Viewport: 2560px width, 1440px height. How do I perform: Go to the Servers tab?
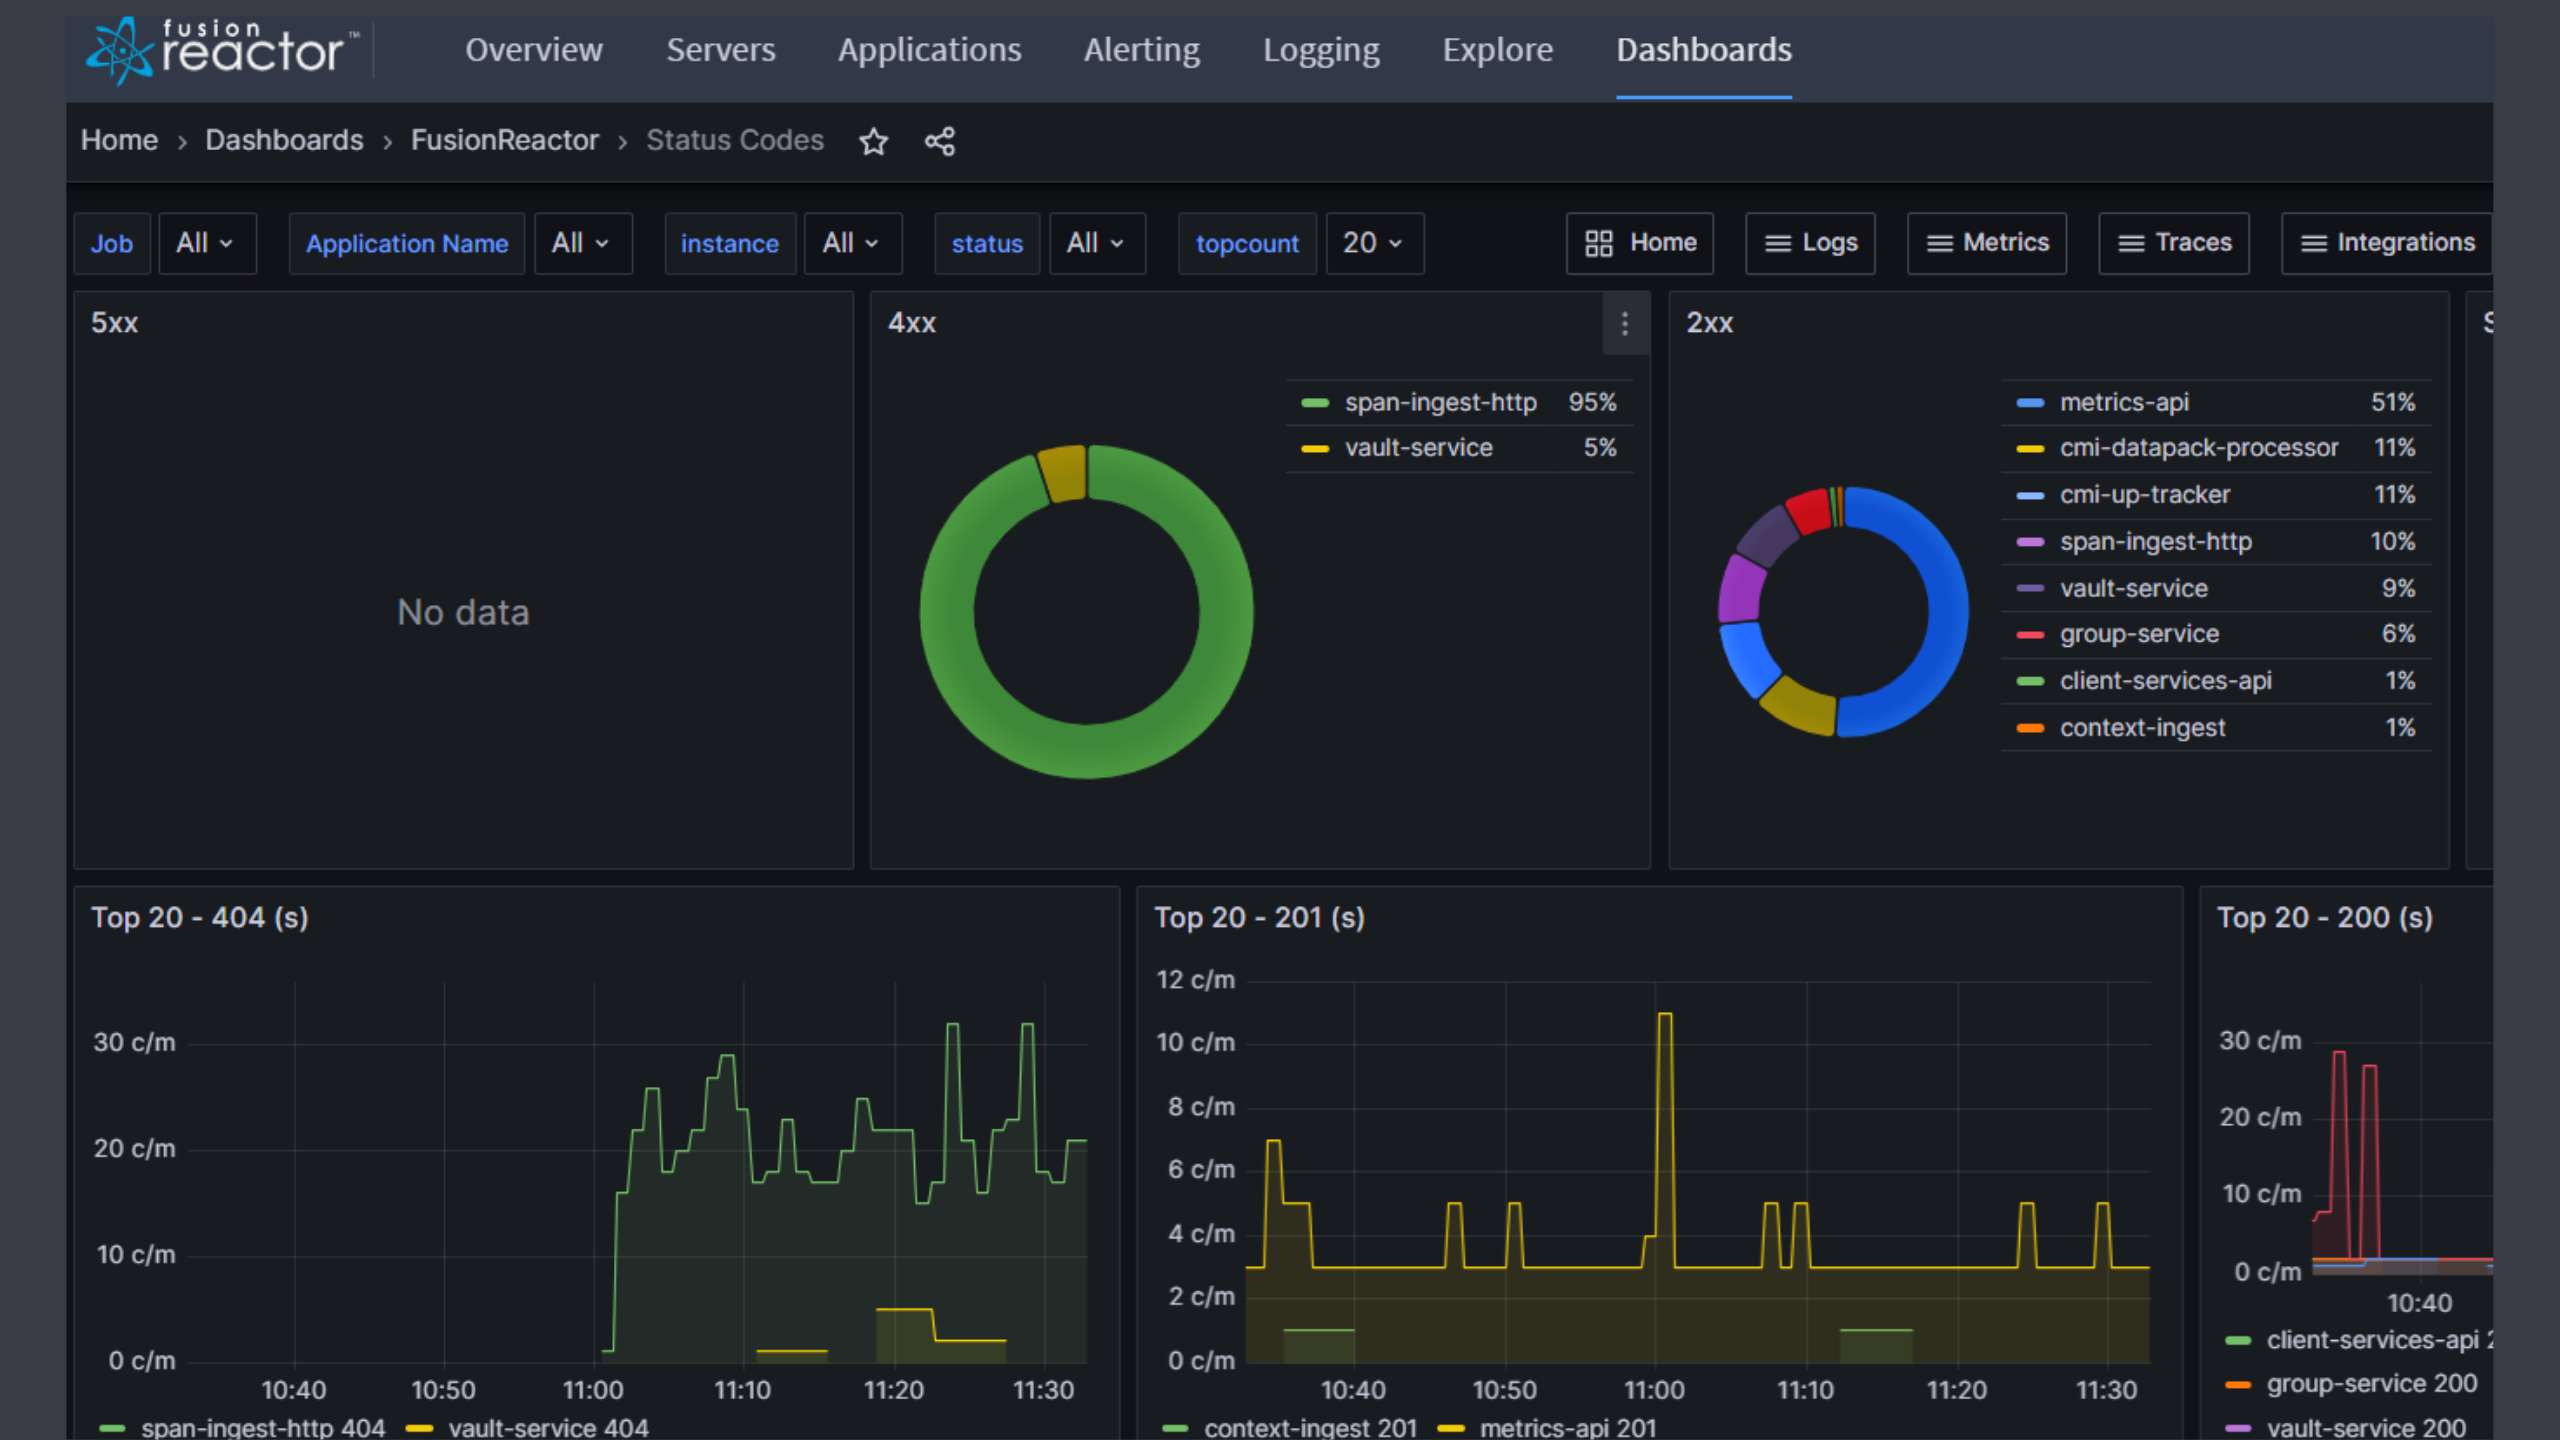coord(721,50)
